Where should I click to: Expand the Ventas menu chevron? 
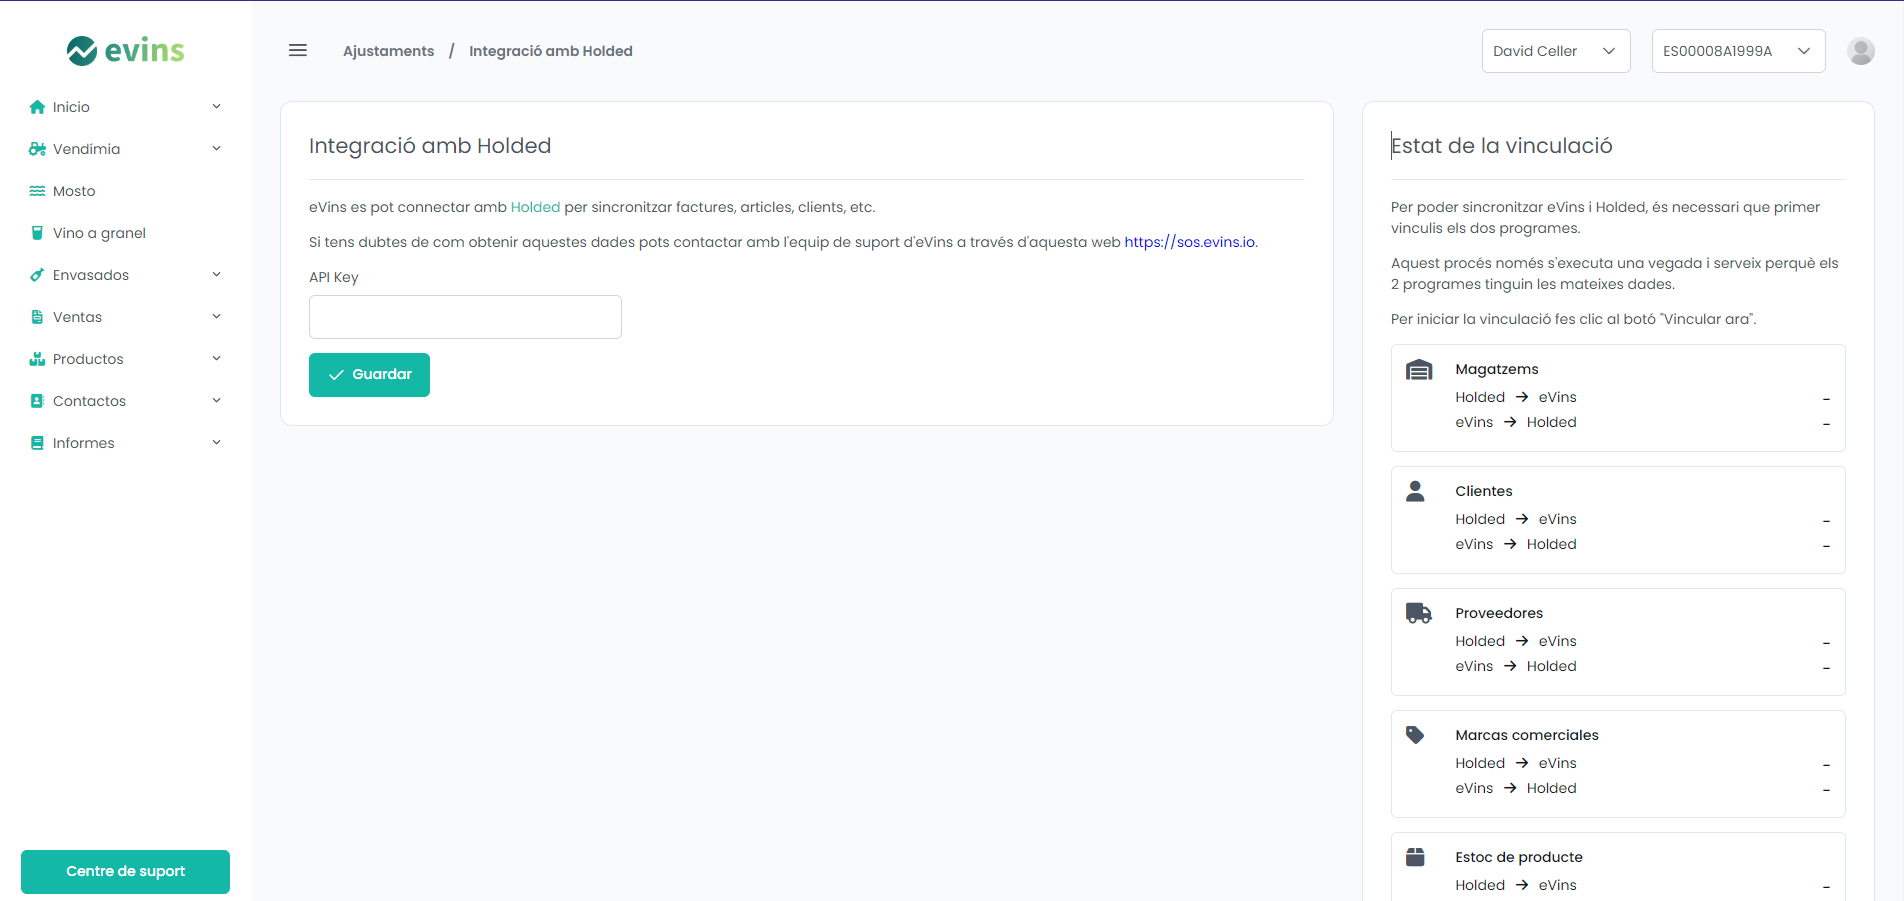pyautogui.click(x=216, y=317)
